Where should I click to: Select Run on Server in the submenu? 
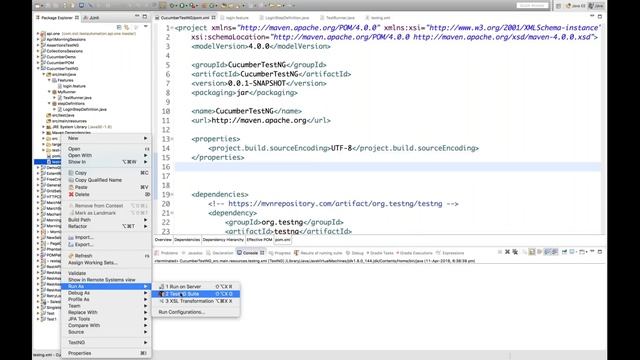(196, 287)
